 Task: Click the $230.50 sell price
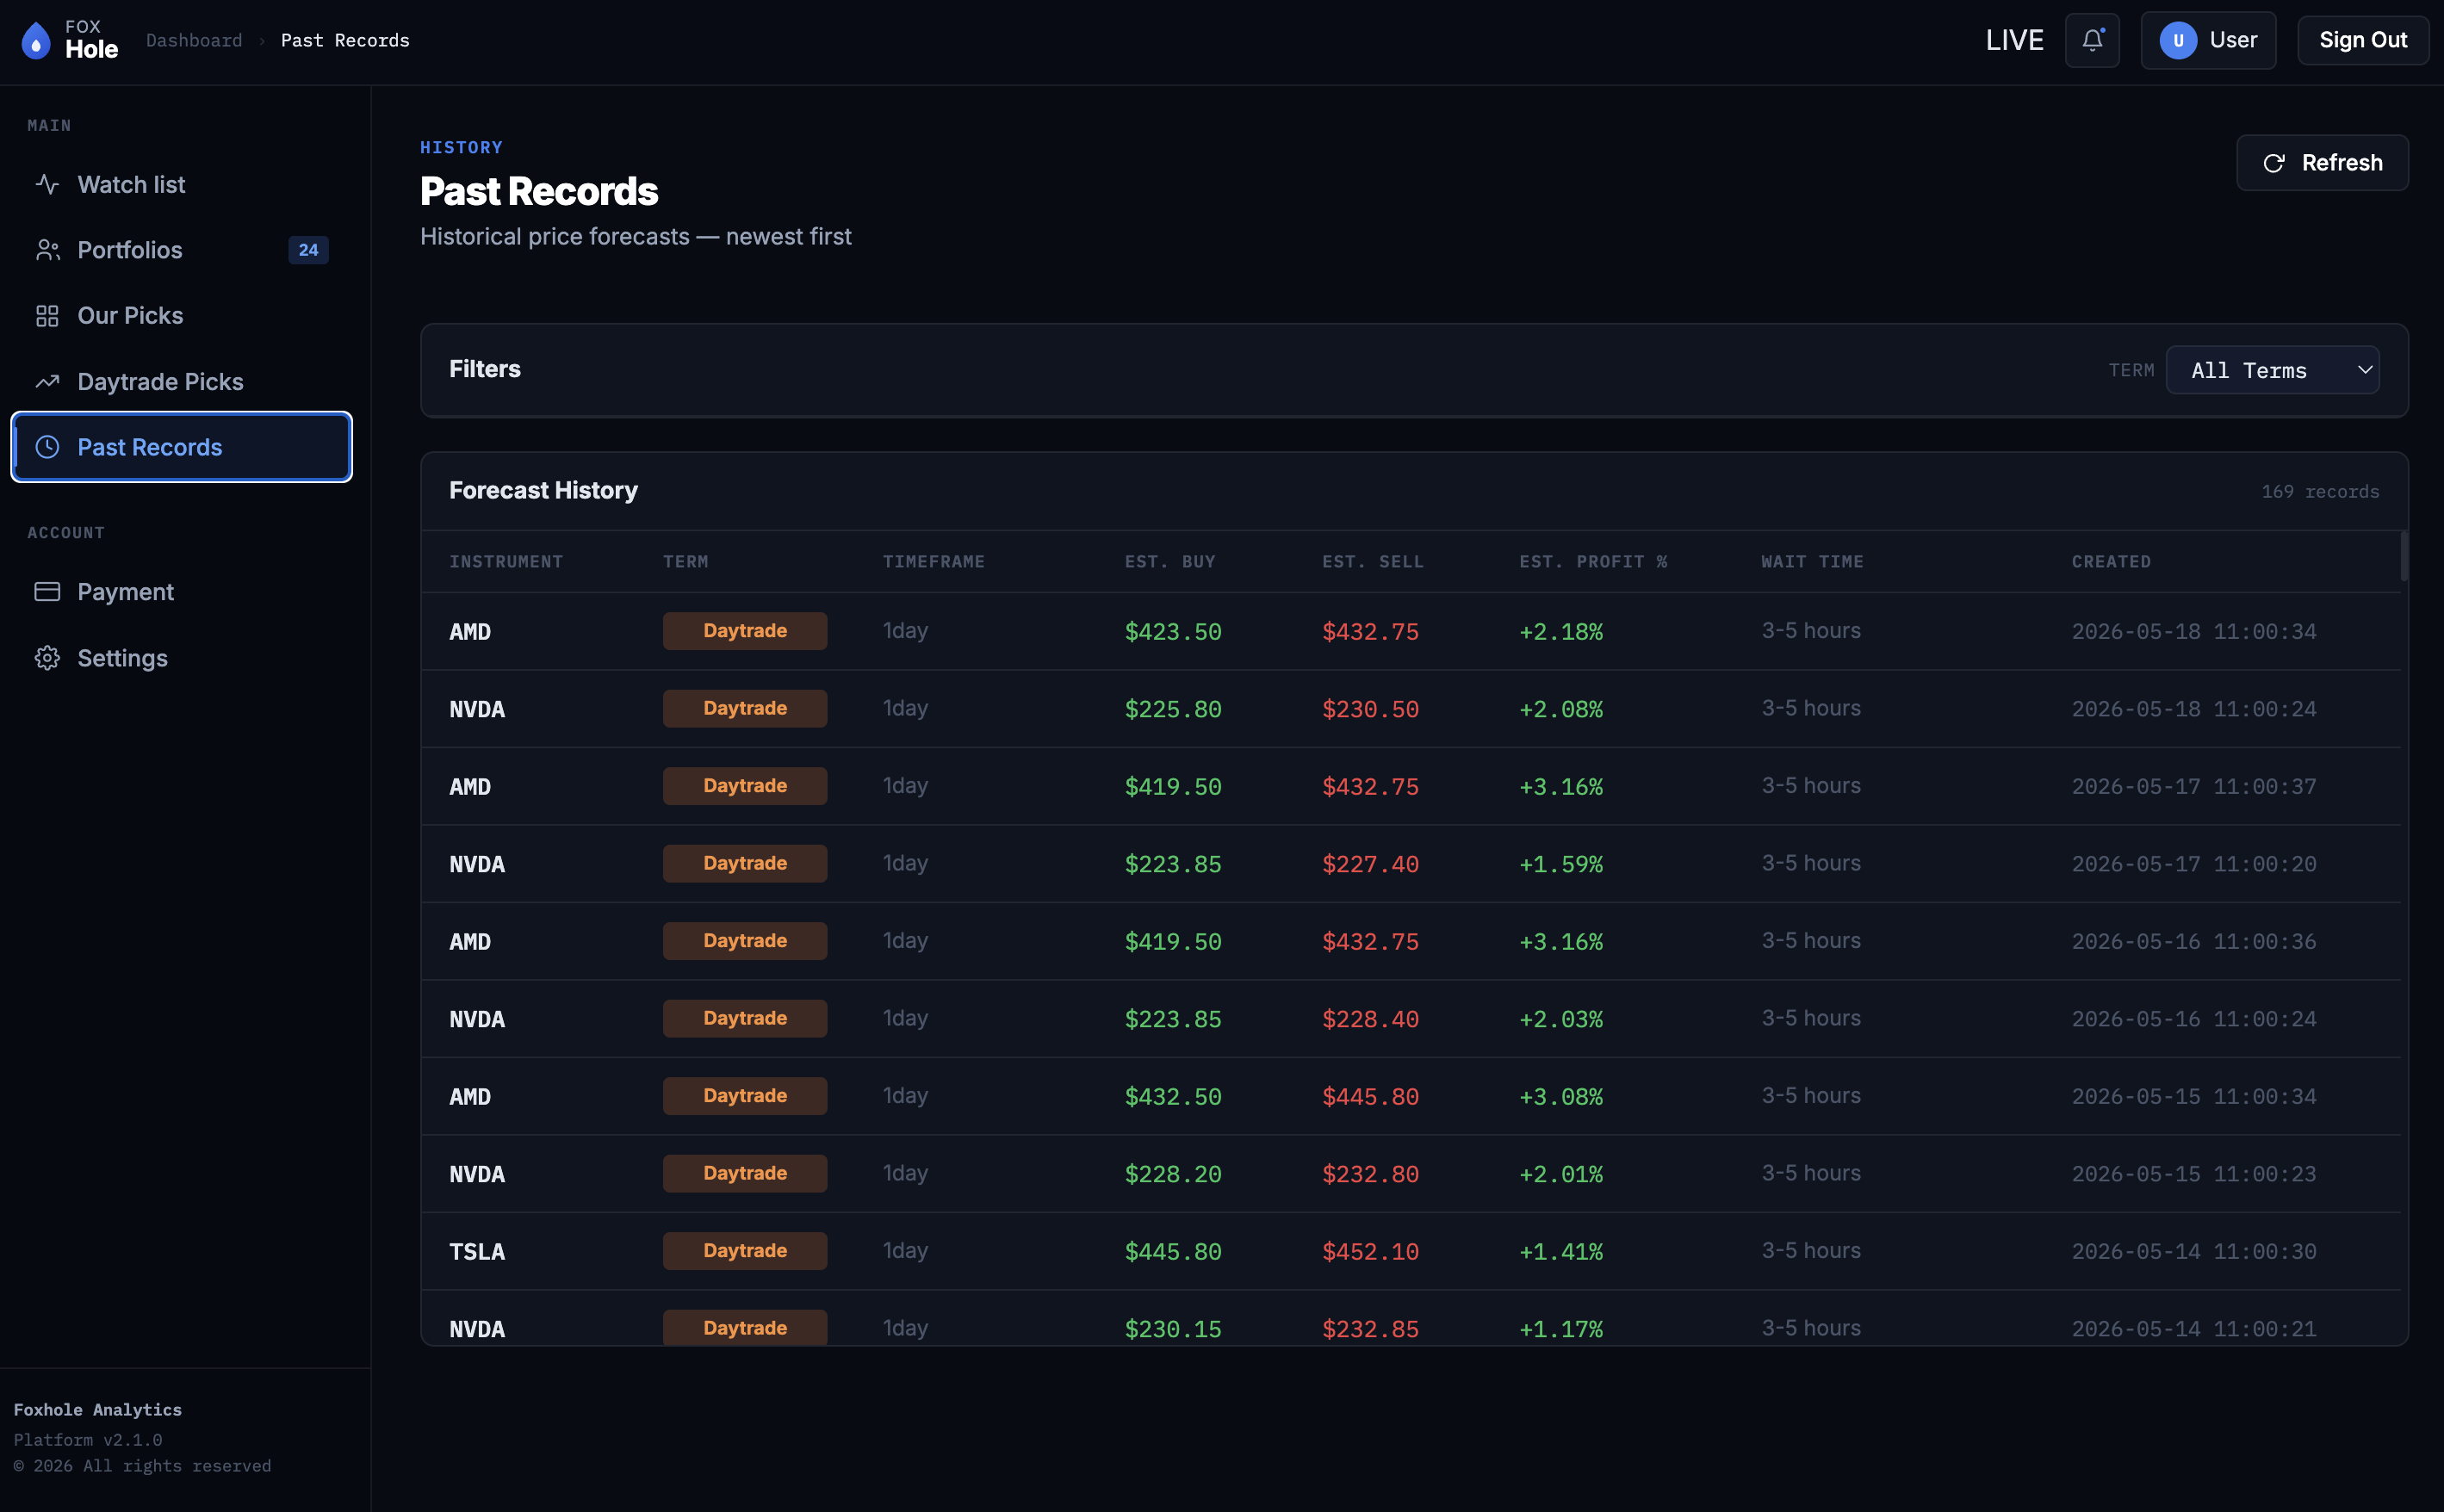1370,709
